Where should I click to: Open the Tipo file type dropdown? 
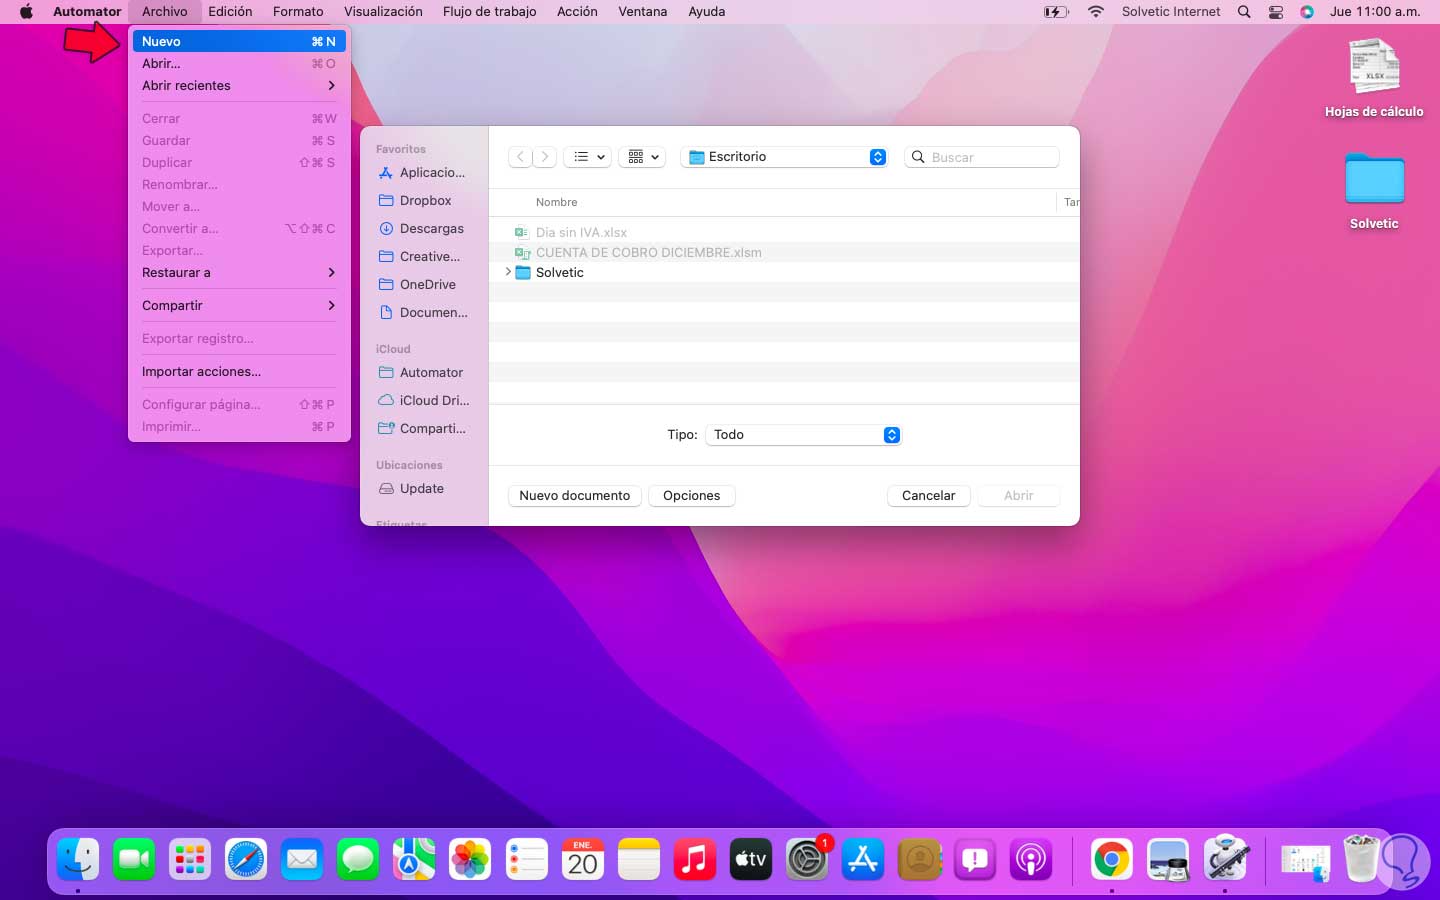pos(804,435)
